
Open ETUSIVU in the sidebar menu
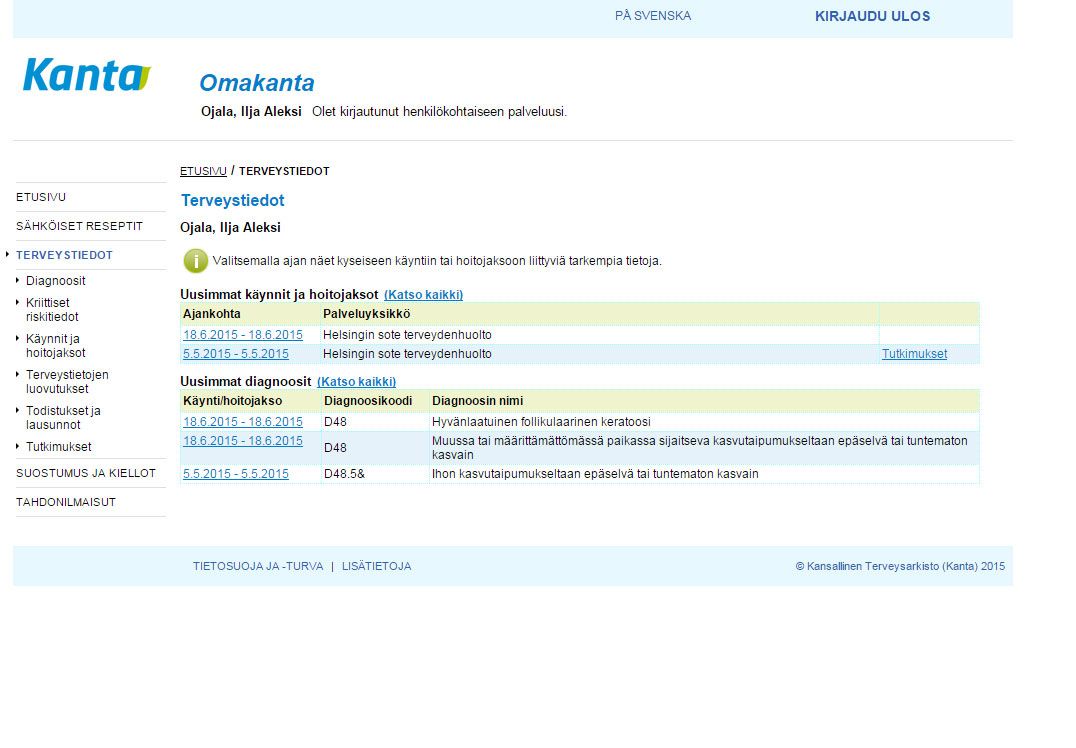click(41, 197)
